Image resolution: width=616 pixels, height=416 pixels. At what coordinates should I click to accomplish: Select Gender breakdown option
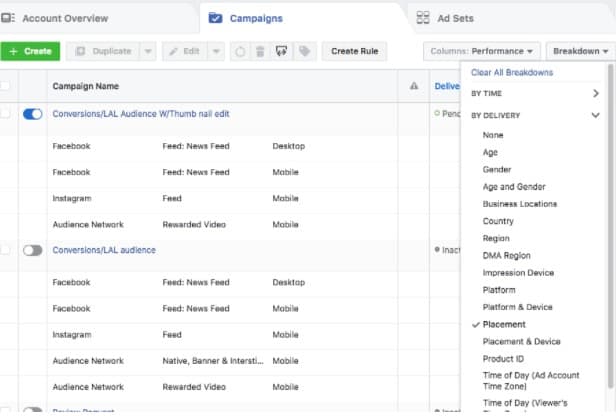497,170
